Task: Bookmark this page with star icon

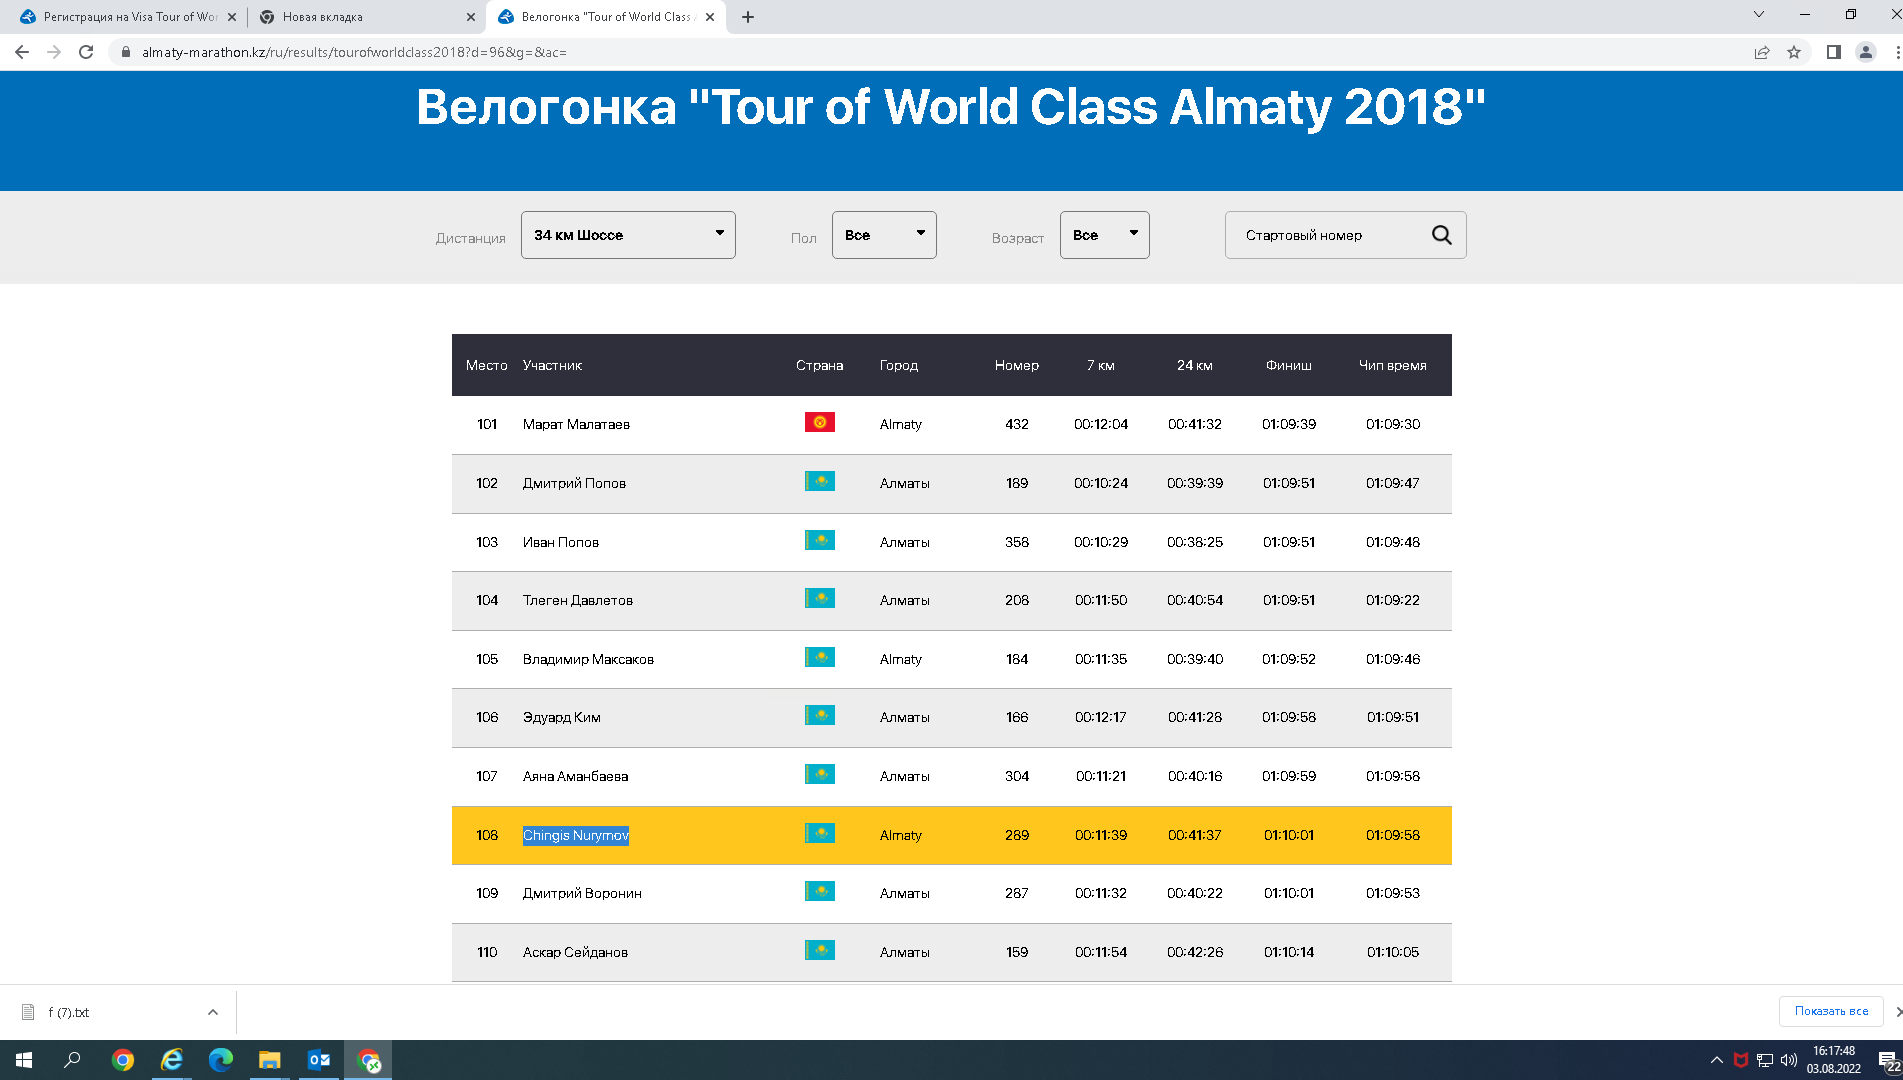Action: 1794,52
